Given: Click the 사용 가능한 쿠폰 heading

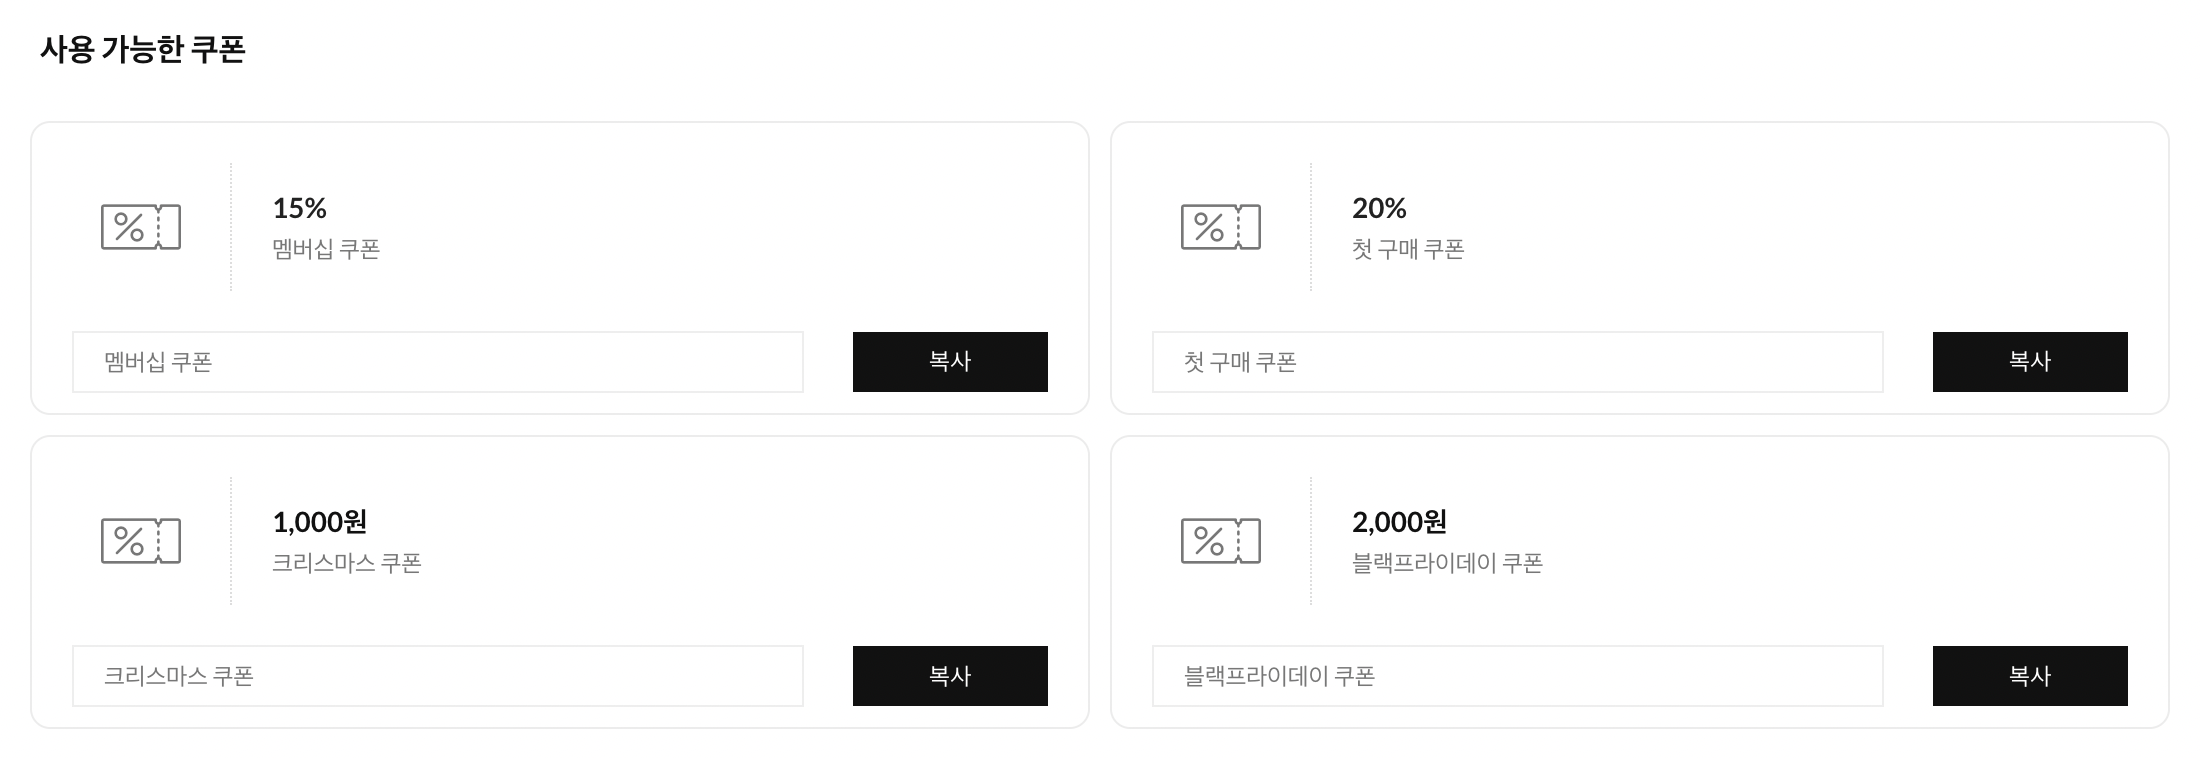Looking at the screenshot, I should [x=143, y=49].
